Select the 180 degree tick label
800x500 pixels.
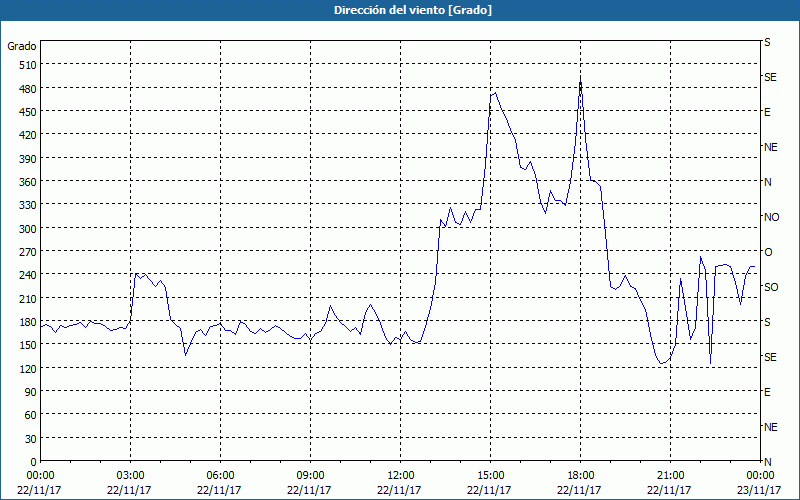pos(28,322)
